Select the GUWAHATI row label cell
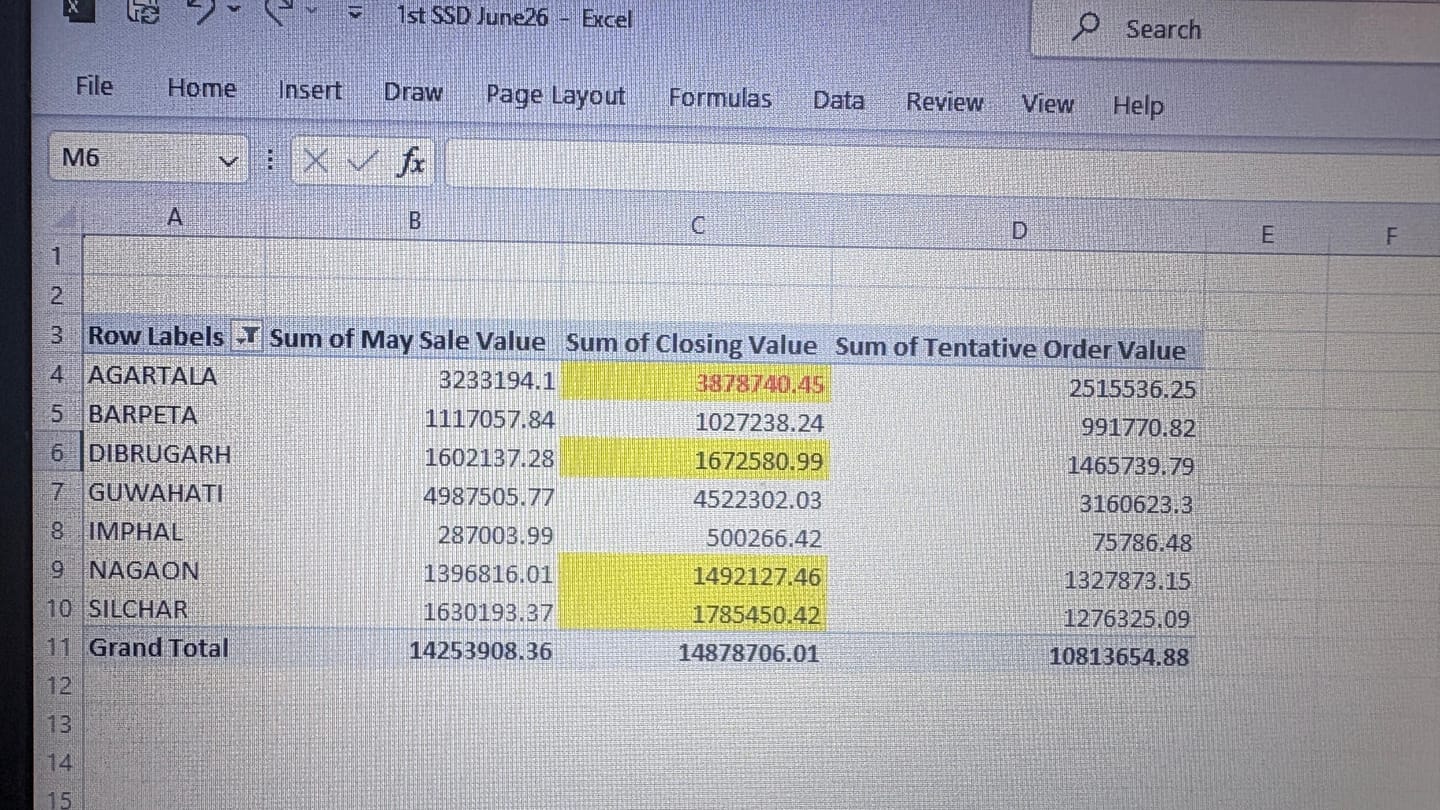This screenshot has height=810, width=1440. pos(172,492)
